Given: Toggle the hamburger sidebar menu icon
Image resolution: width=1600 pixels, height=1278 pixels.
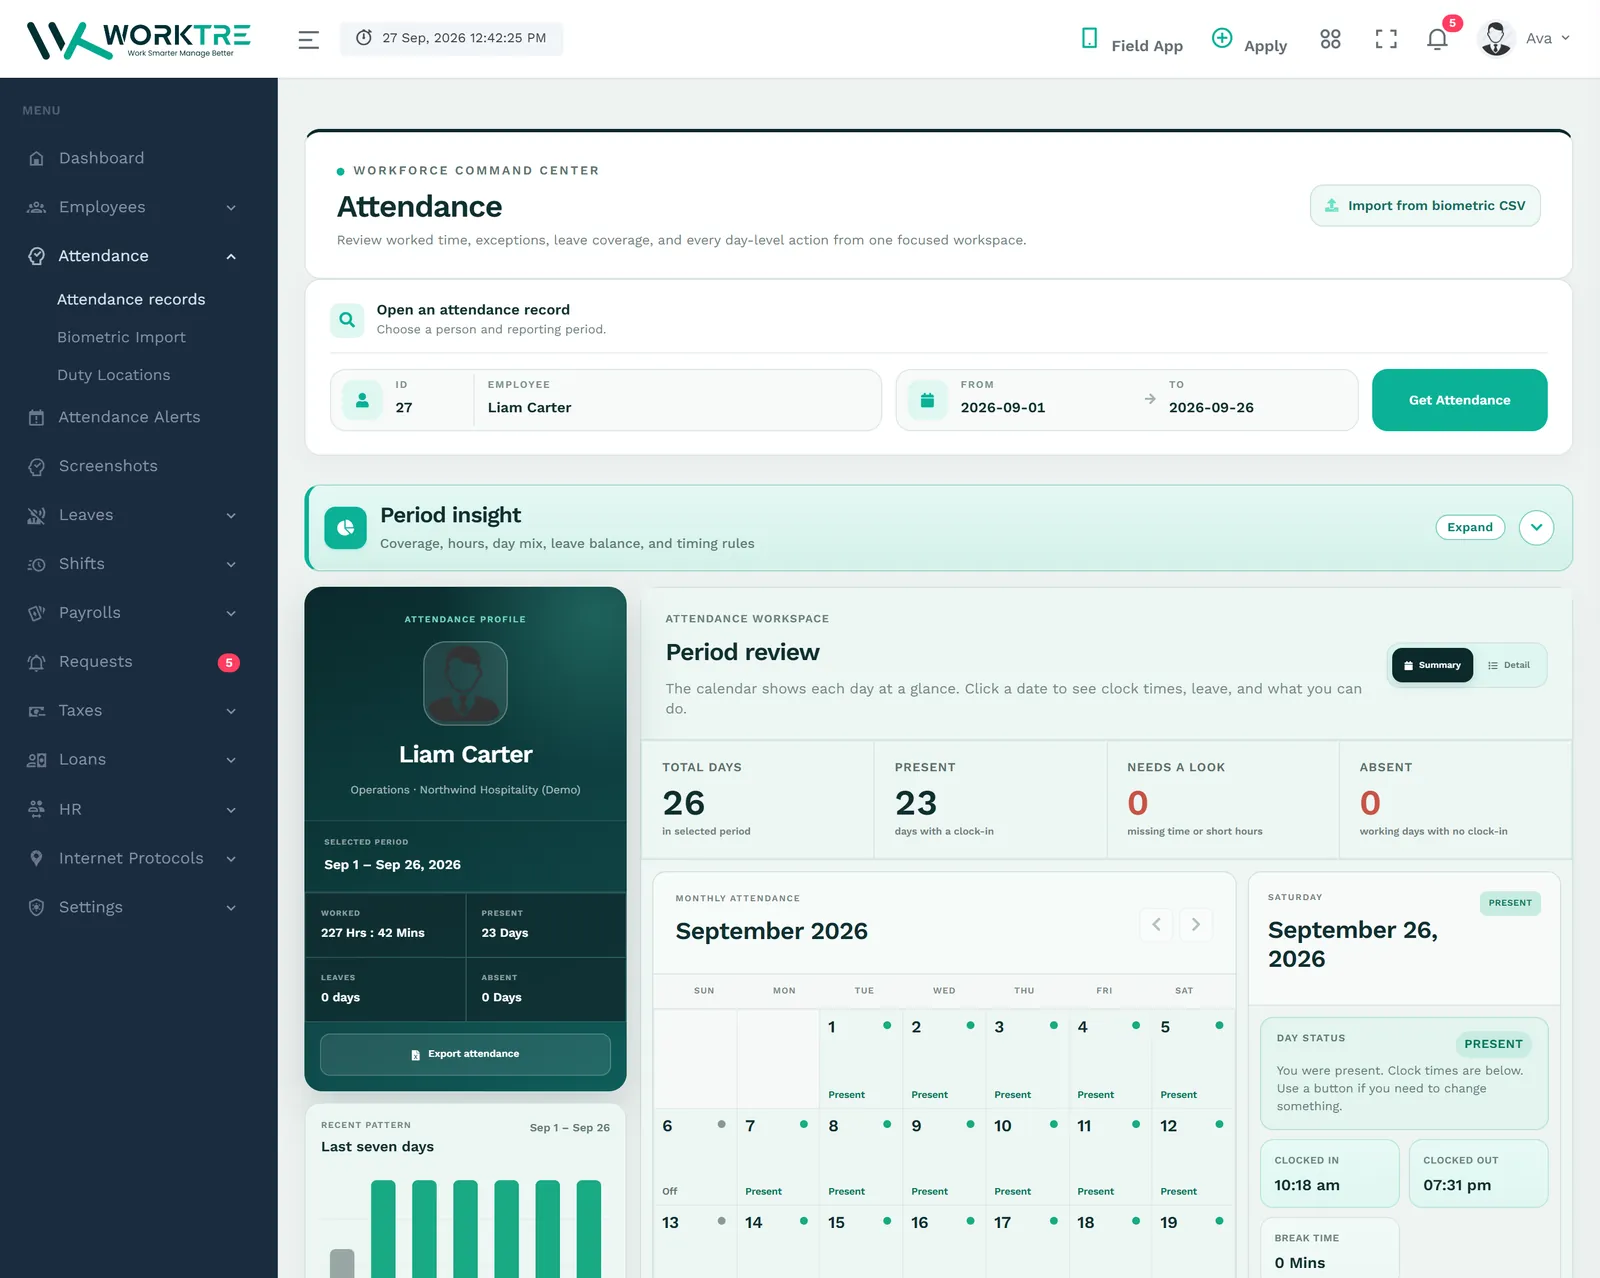Looking at the screenshot, I should (309, 39).
